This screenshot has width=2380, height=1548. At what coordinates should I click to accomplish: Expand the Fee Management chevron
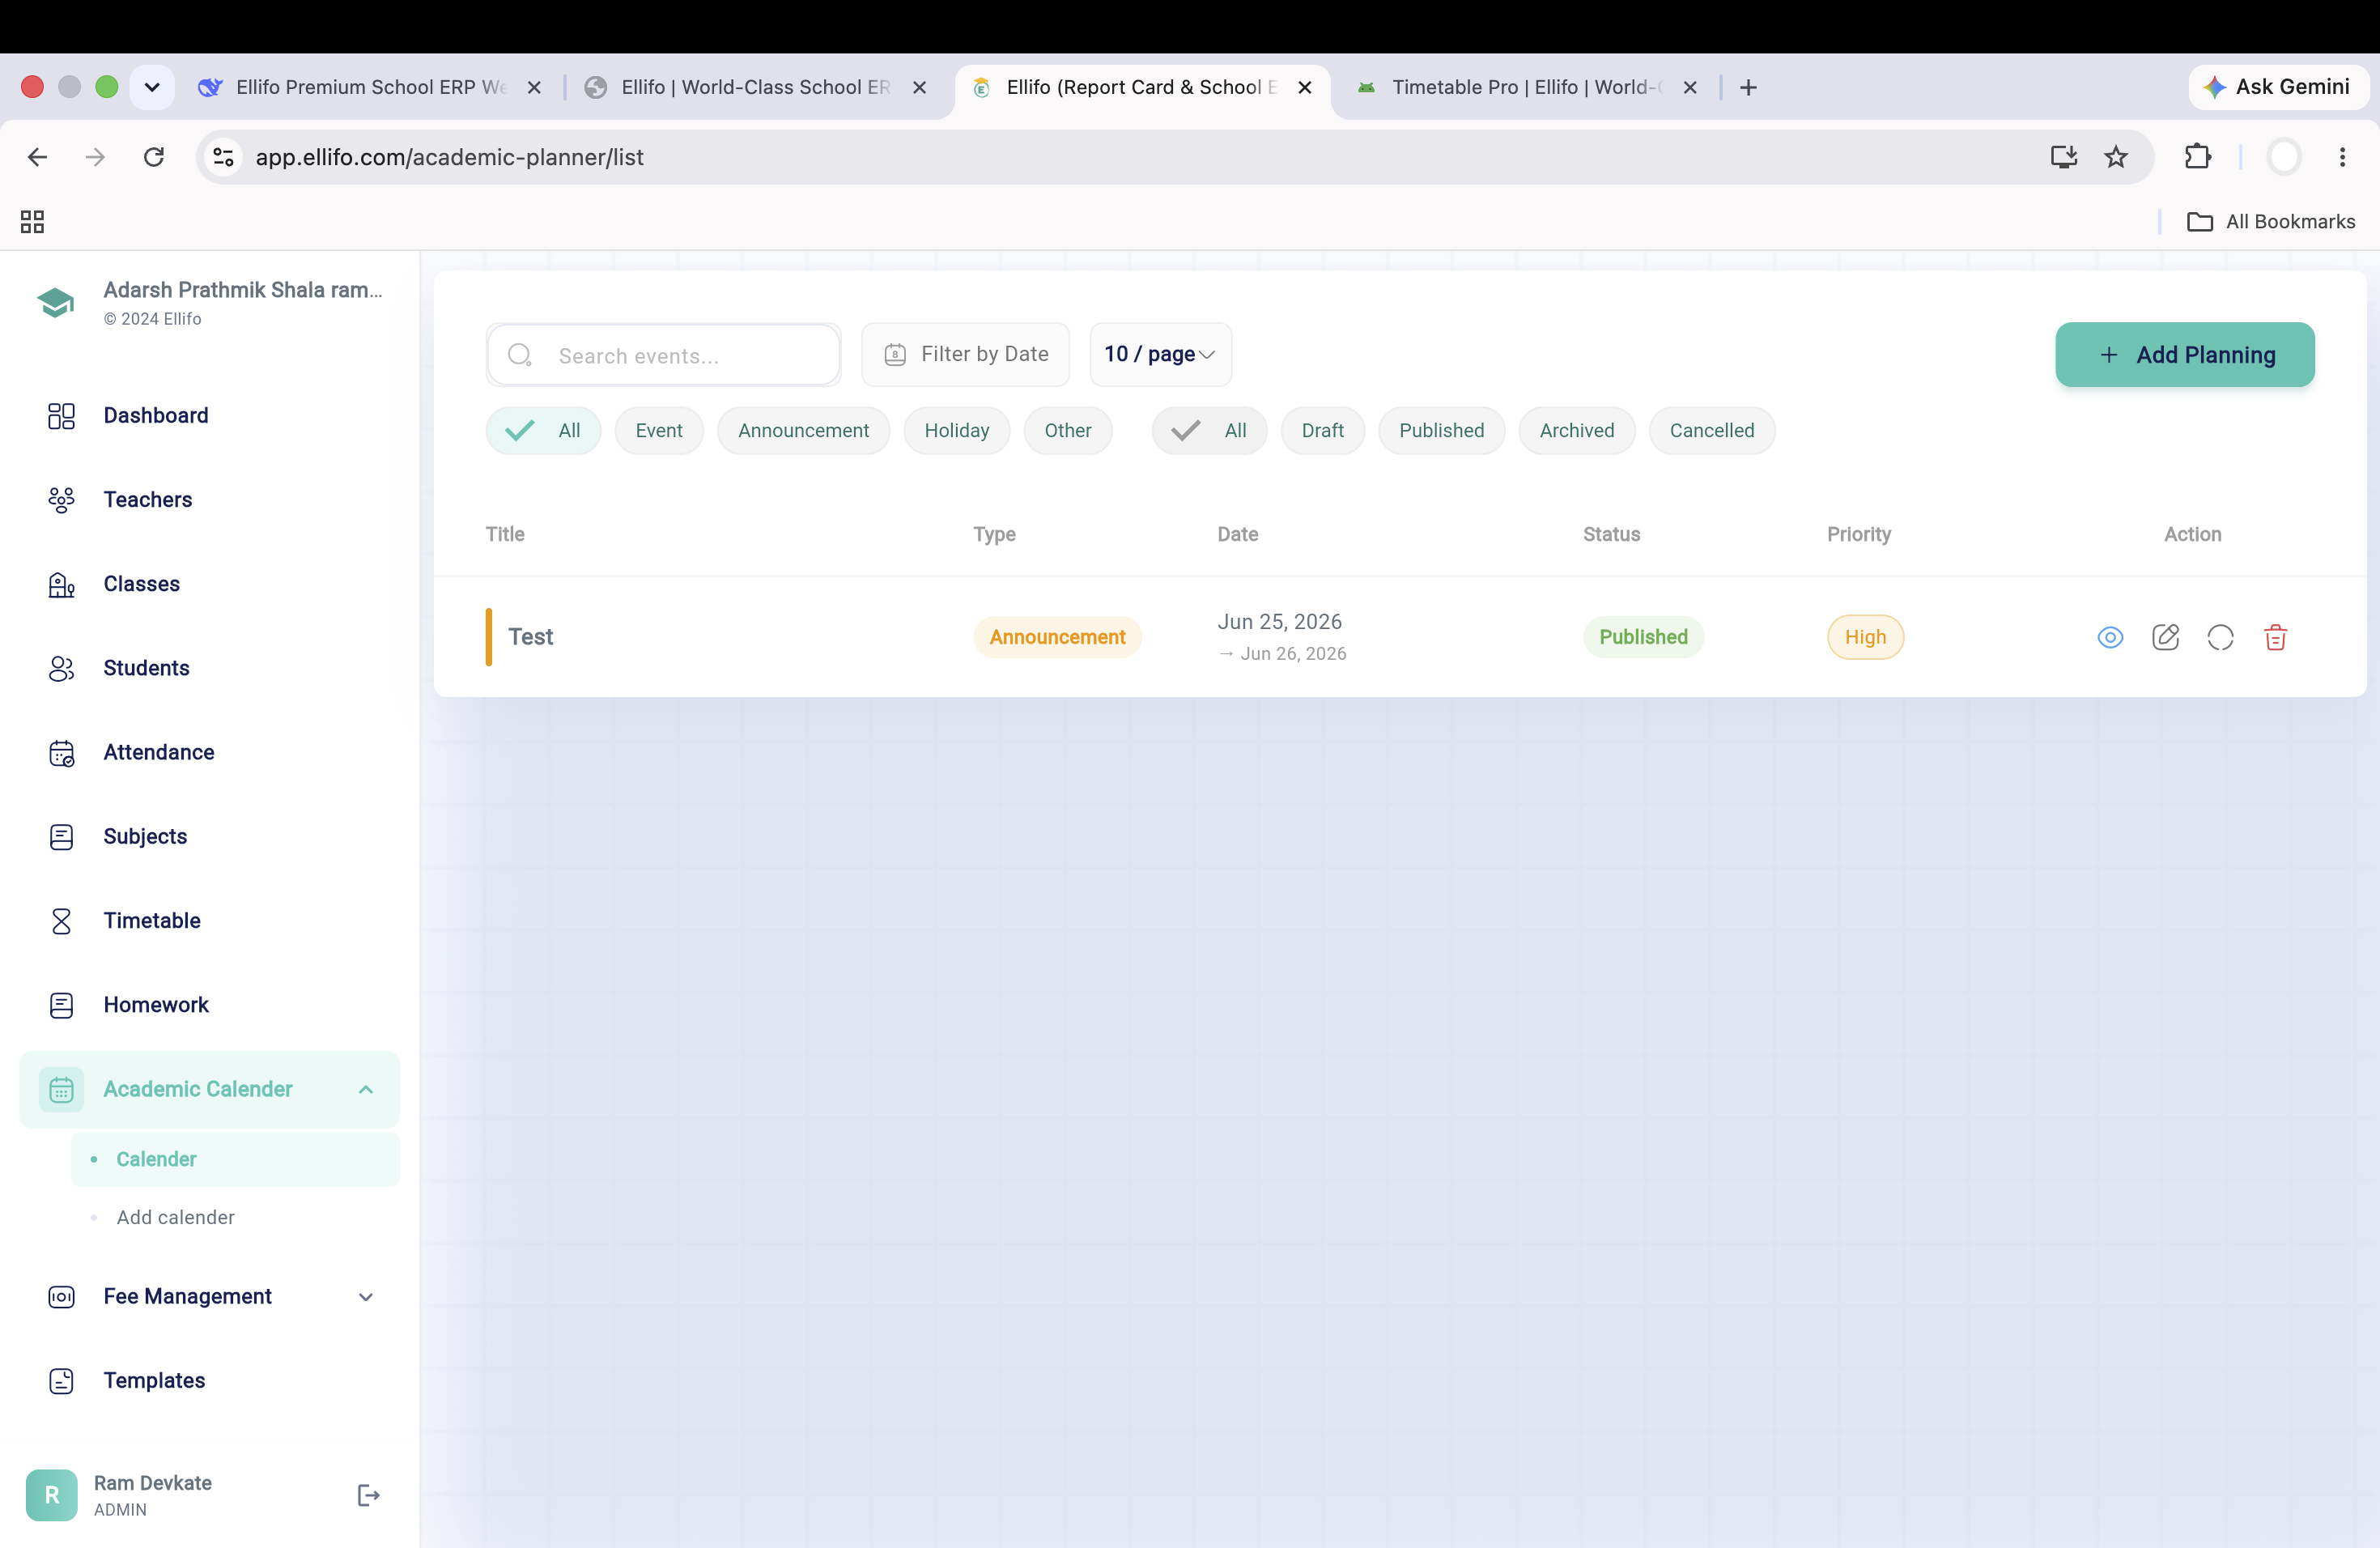[366, 1297]
